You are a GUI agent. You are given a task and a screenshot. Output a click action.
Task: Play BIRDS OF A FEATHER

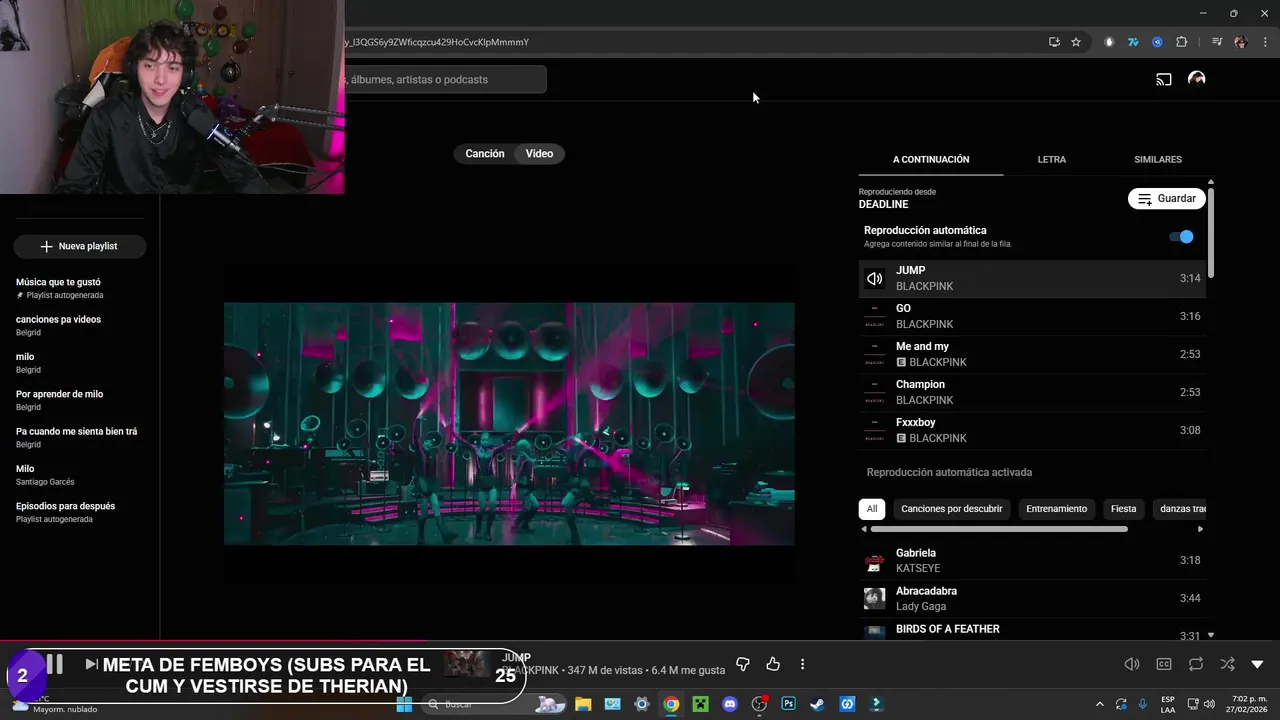(x=1032, y=632)
